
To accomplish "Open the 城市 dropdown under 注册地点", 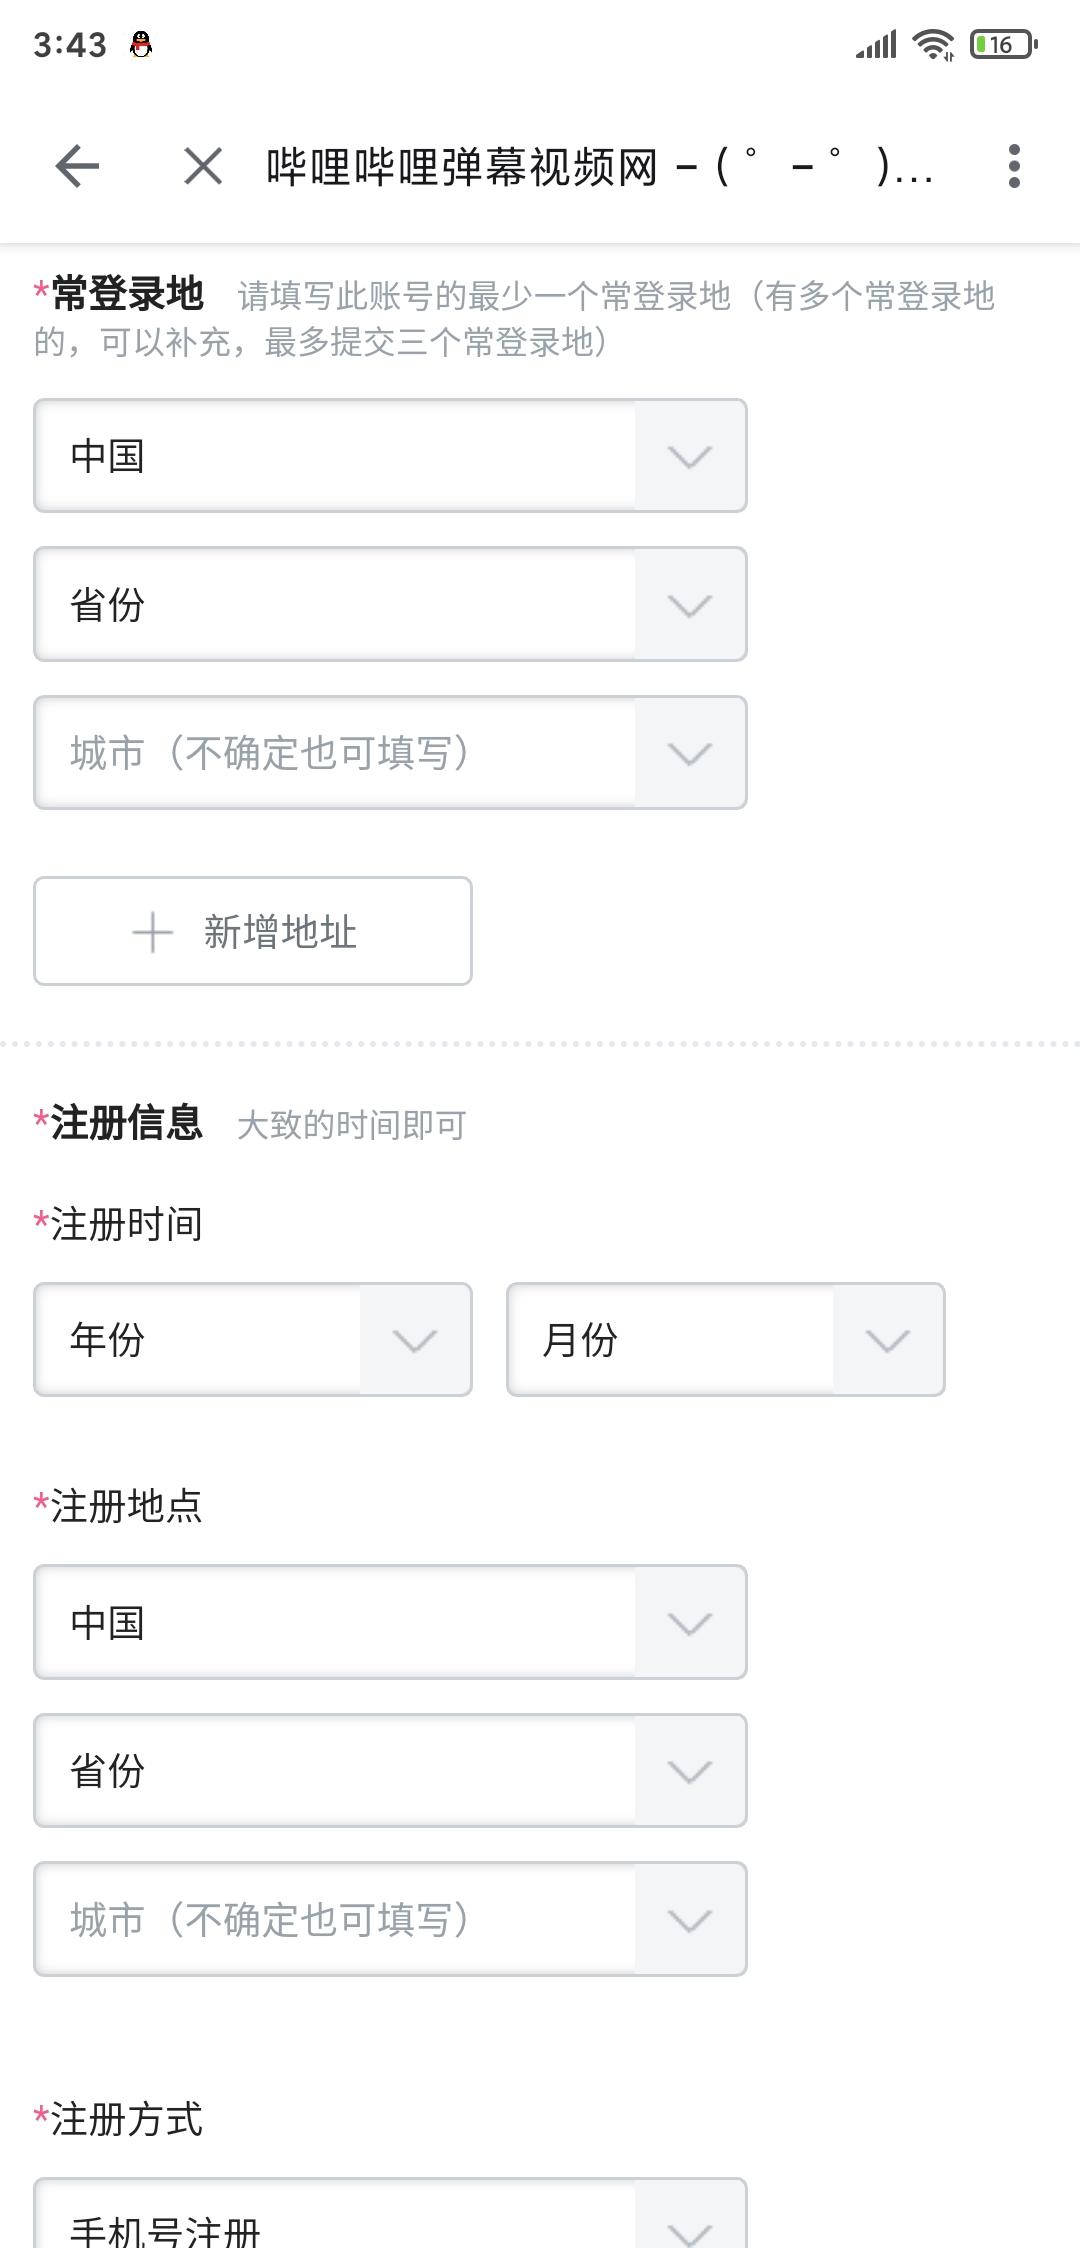I will pos(390,1919).
